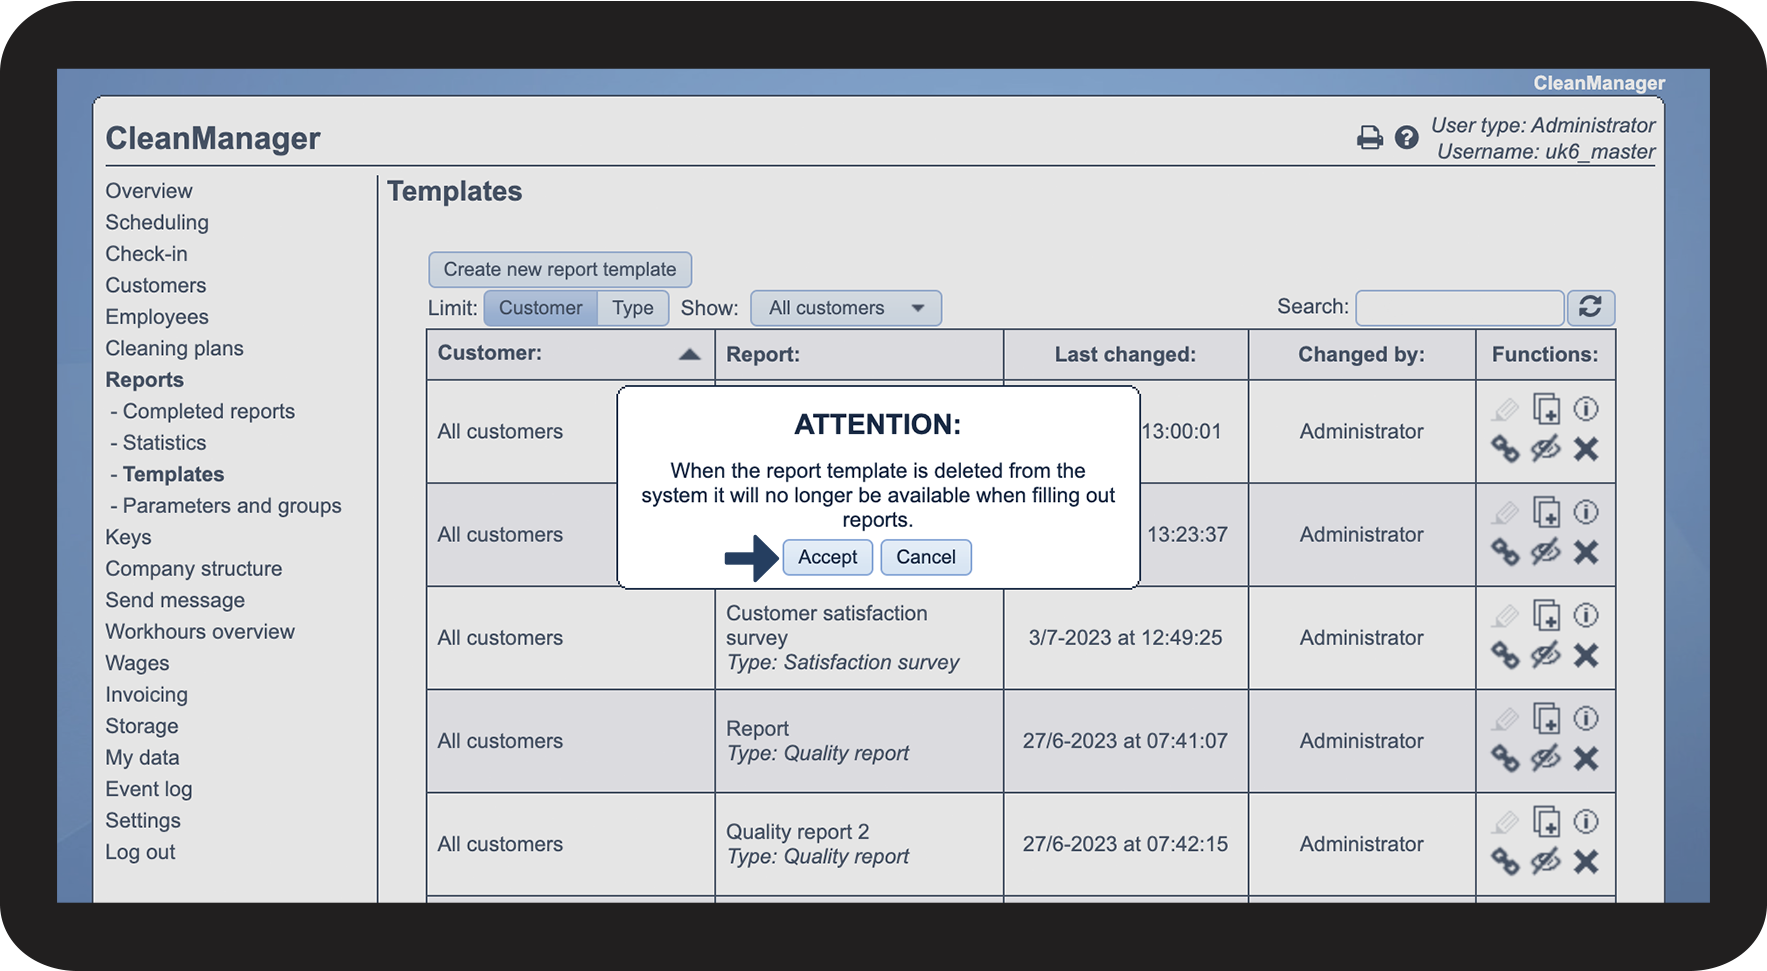Delete the template changed at 13:00:01
This screenshot has height=971, width=1767.
(x=1586, y=449)
